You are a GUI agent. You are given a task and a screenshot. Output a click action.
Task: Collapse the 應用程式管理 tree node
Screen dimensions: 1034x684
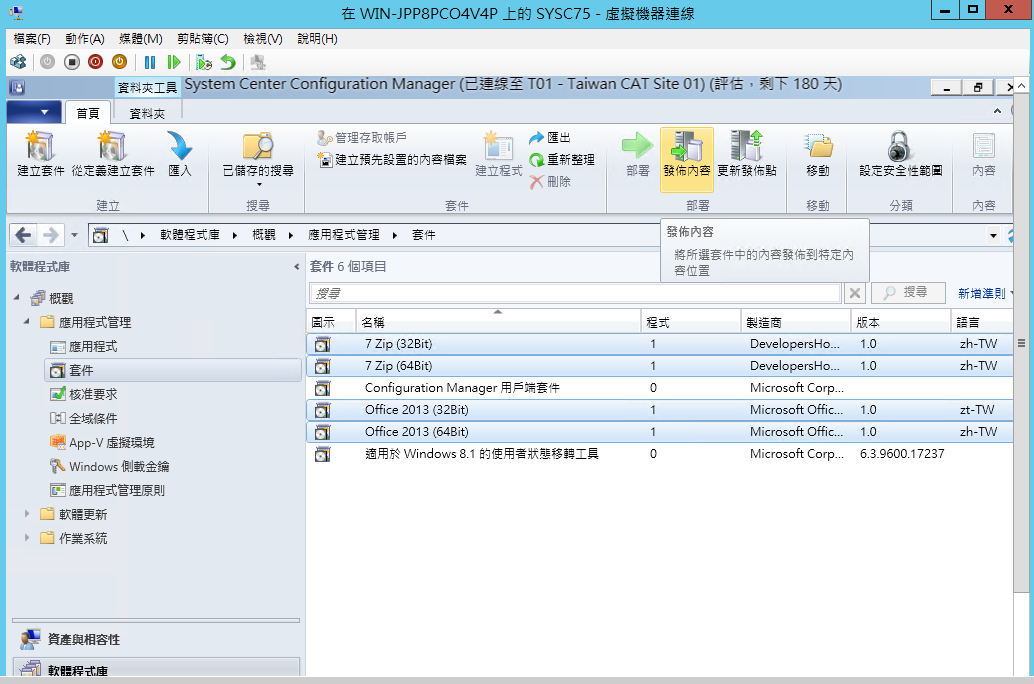(27, 321)
